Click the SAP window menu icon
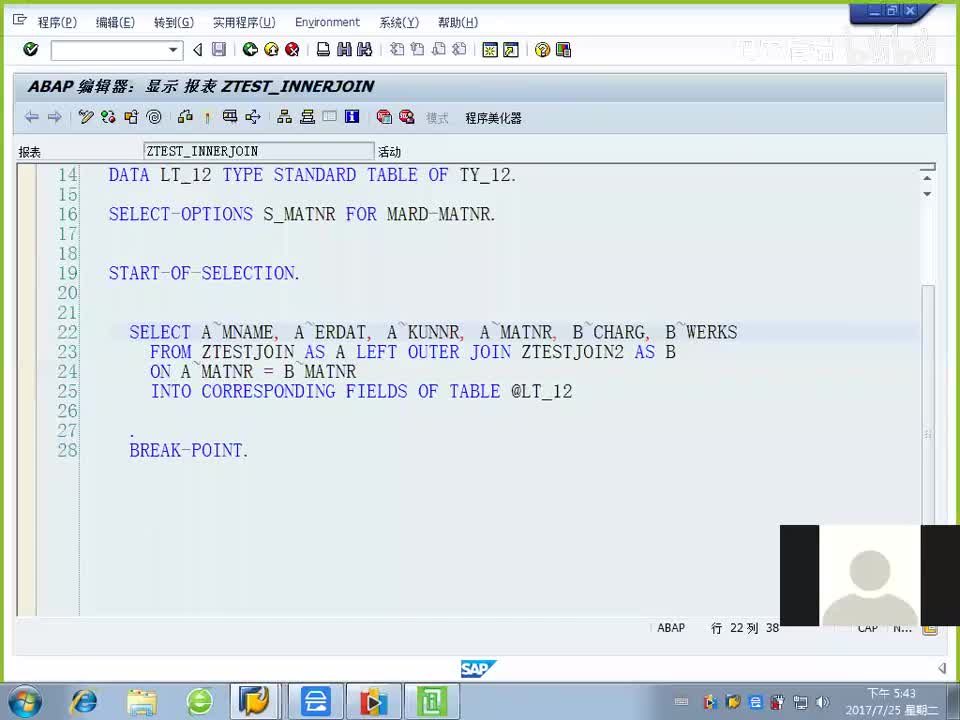 pos(20,20)
